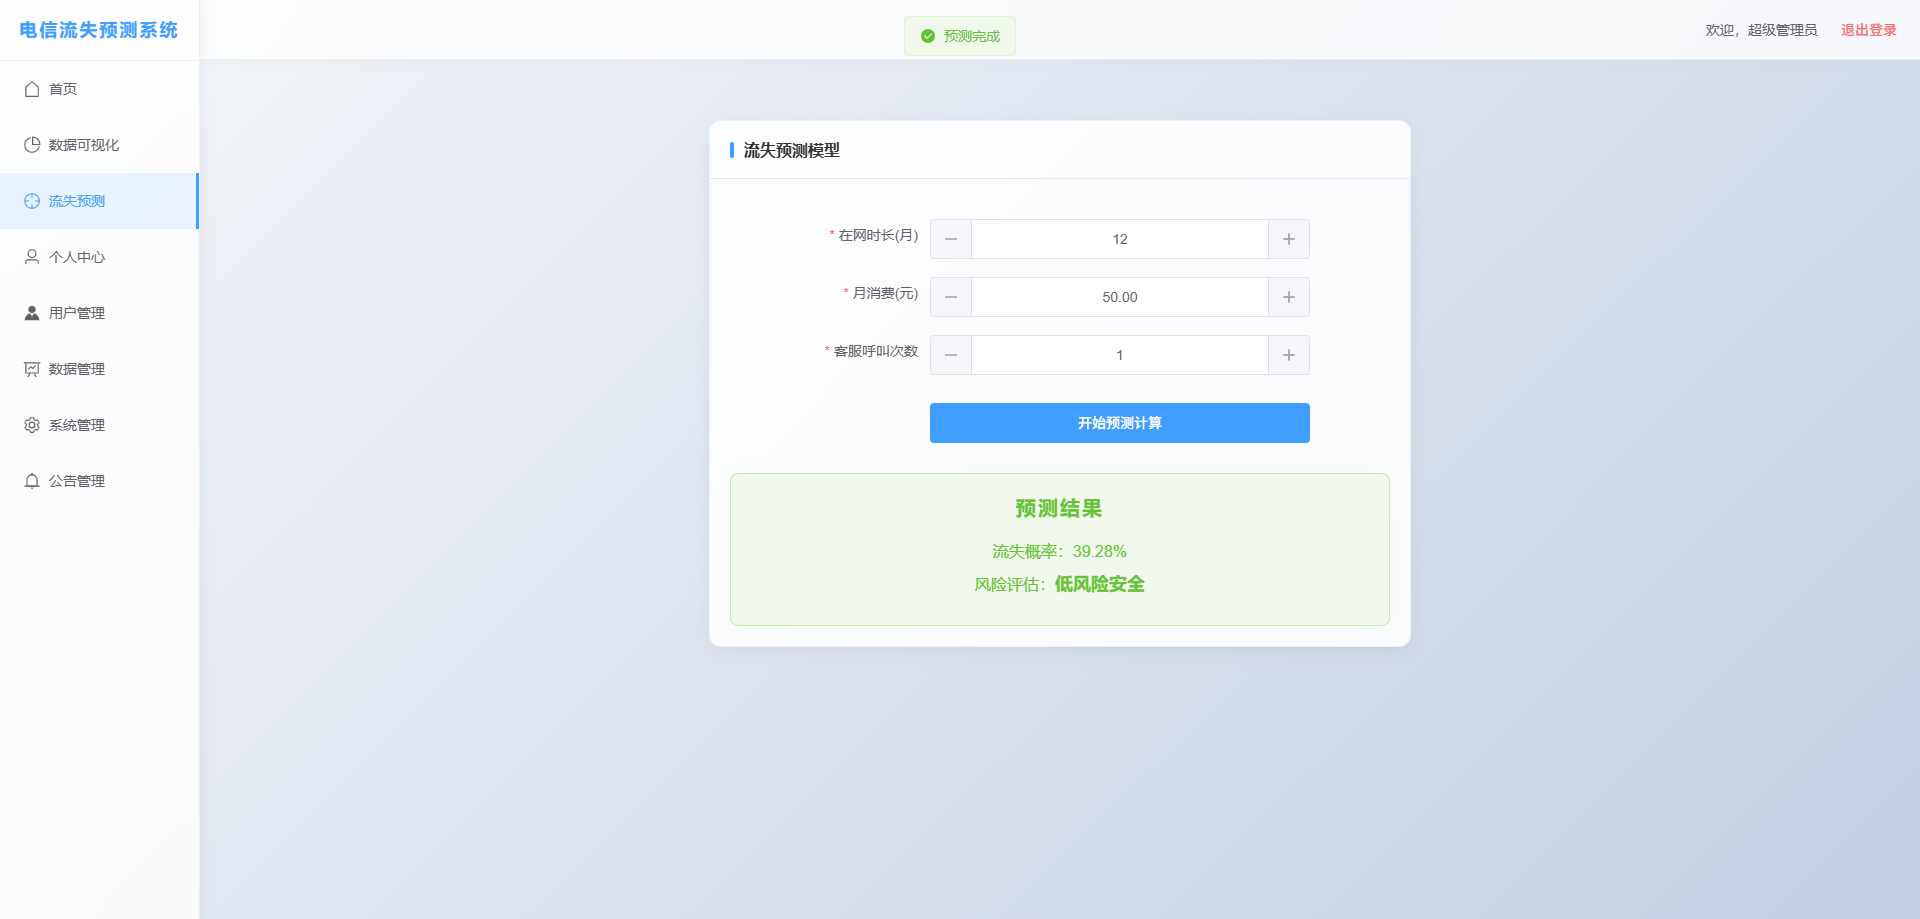1920x919 pixels.
Task: Decrease the 在网时长 months value
Action: (x=951, y=239)
